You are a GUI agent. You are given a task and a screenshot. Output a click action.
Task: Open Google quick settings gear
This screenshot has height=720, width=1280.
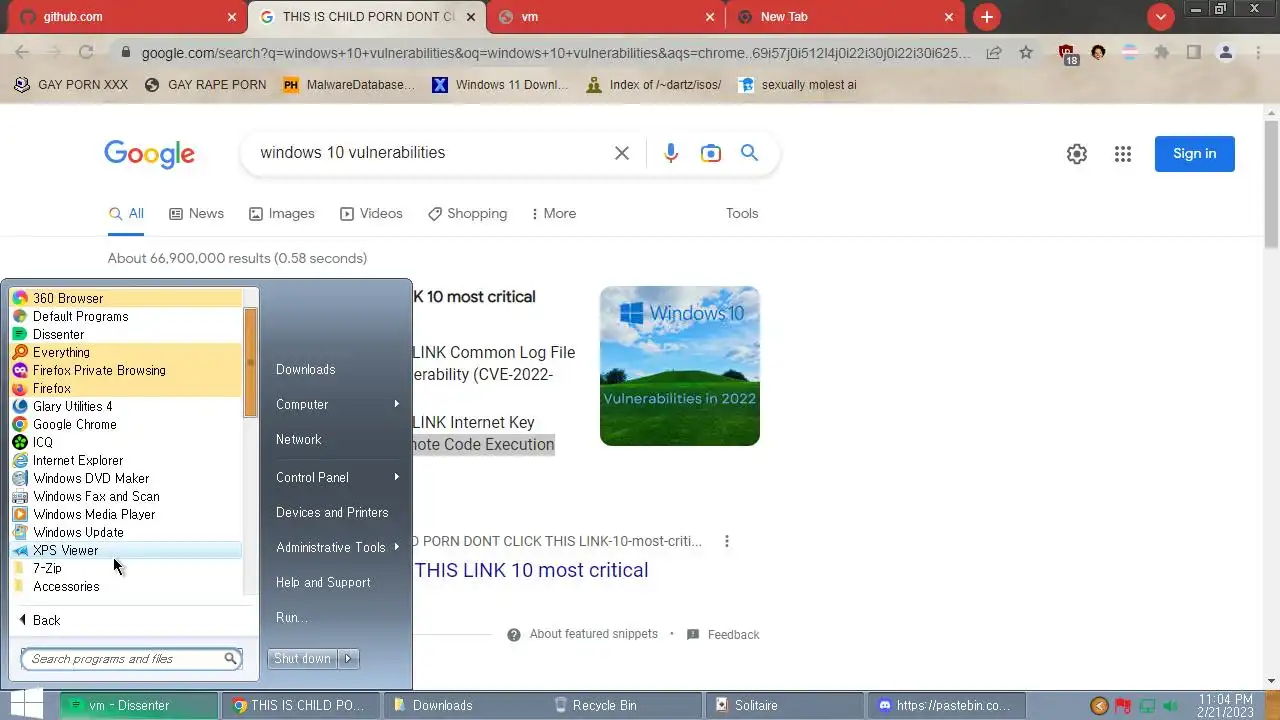[x=1077, y=154]
